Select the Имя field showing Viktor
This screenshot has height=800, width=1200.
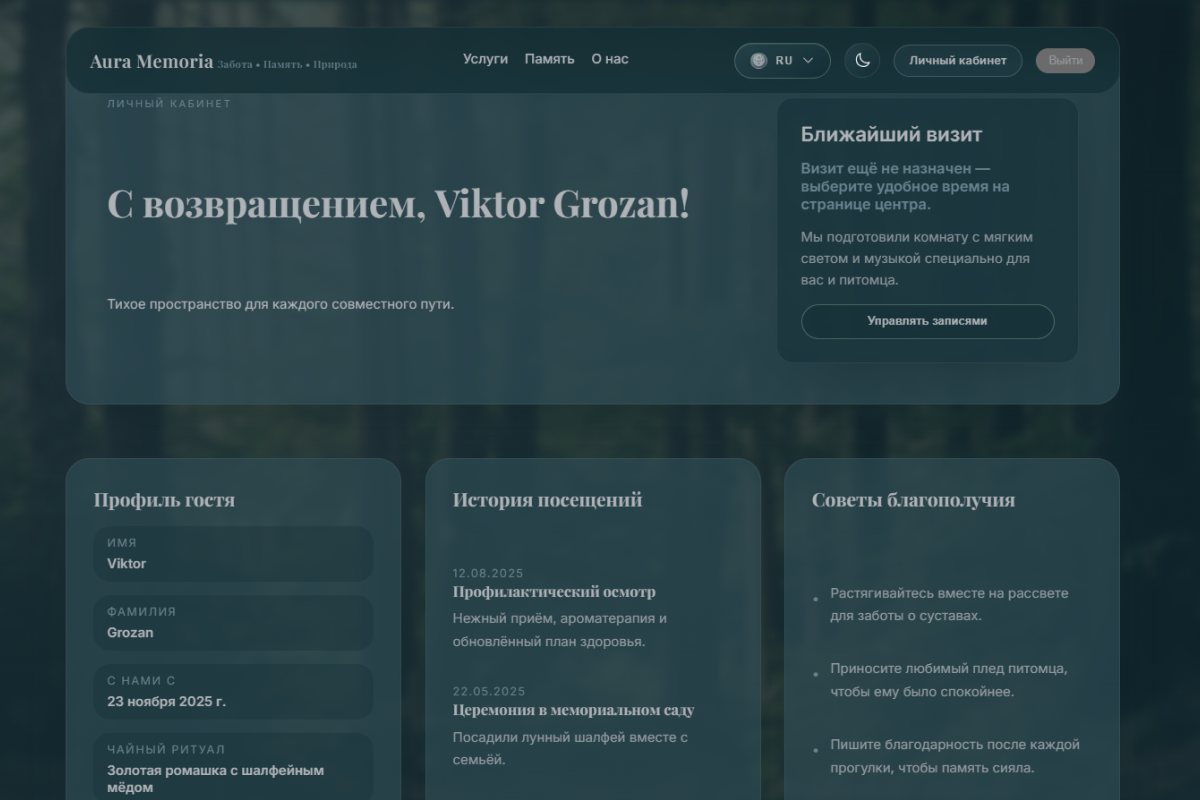[233, 554]
